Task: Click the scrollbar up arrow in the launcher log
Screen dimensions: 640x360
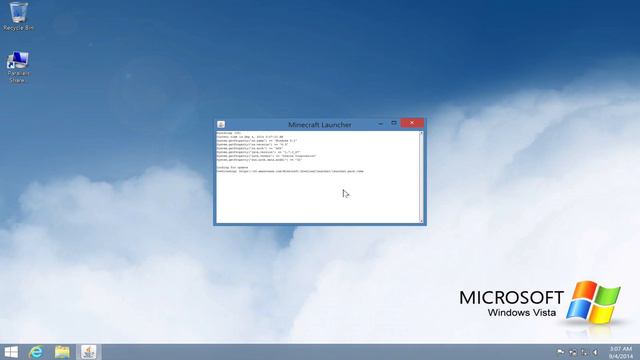Action: 421,133
